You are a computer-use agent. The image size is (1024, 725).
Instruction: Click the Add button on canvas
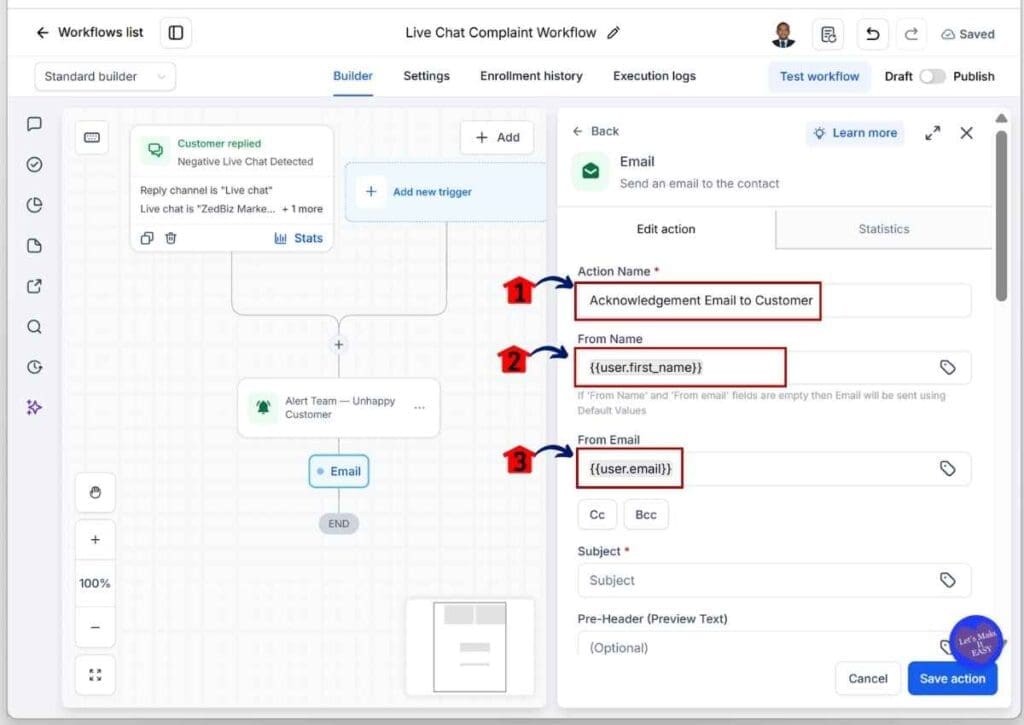tap(497, 137)
